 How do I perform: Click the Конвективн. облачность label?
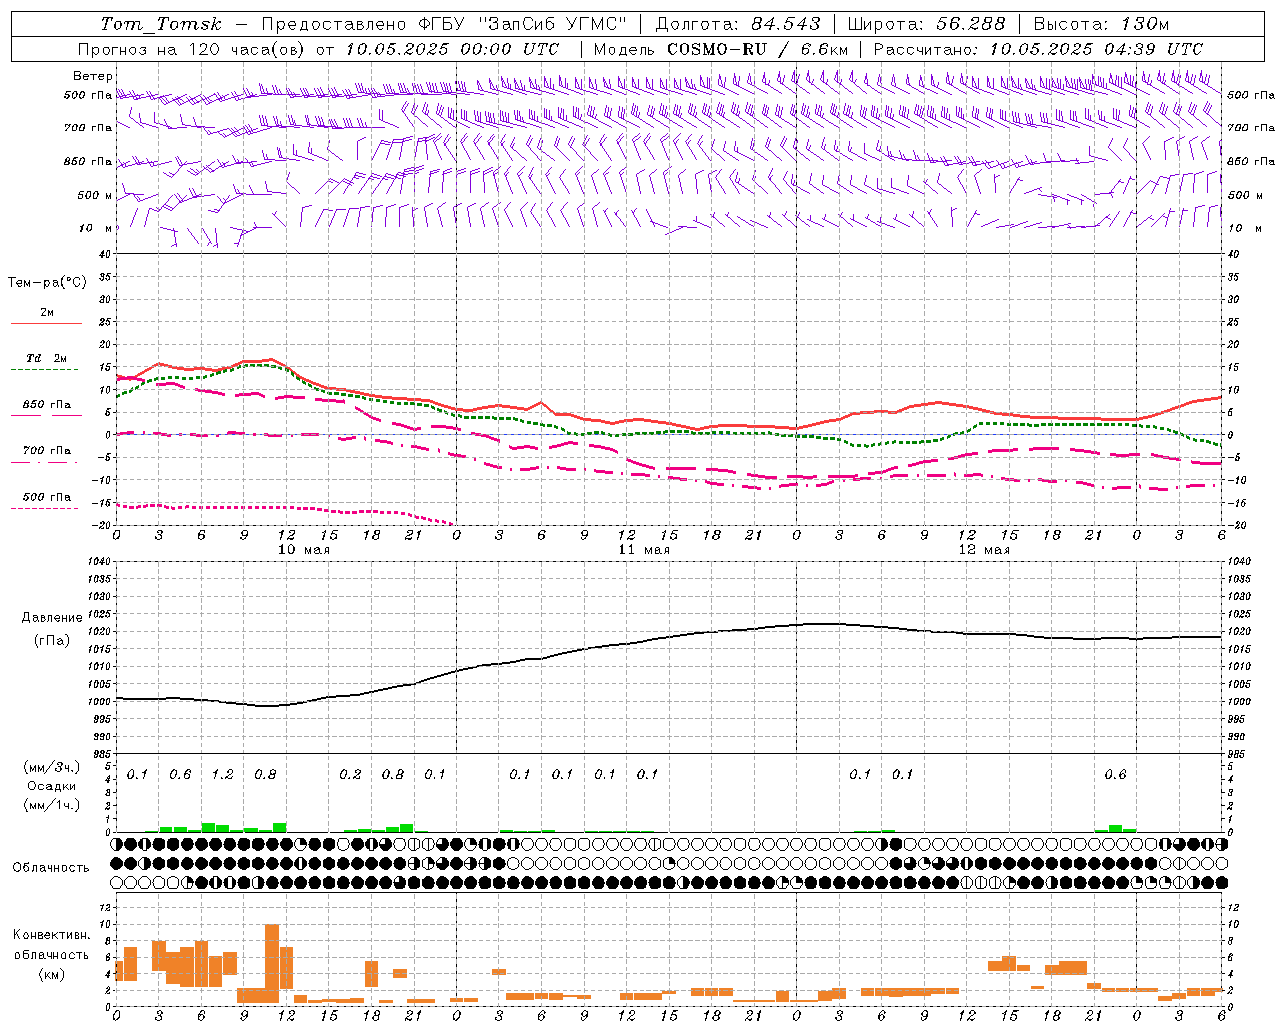[x=52, y=945]
